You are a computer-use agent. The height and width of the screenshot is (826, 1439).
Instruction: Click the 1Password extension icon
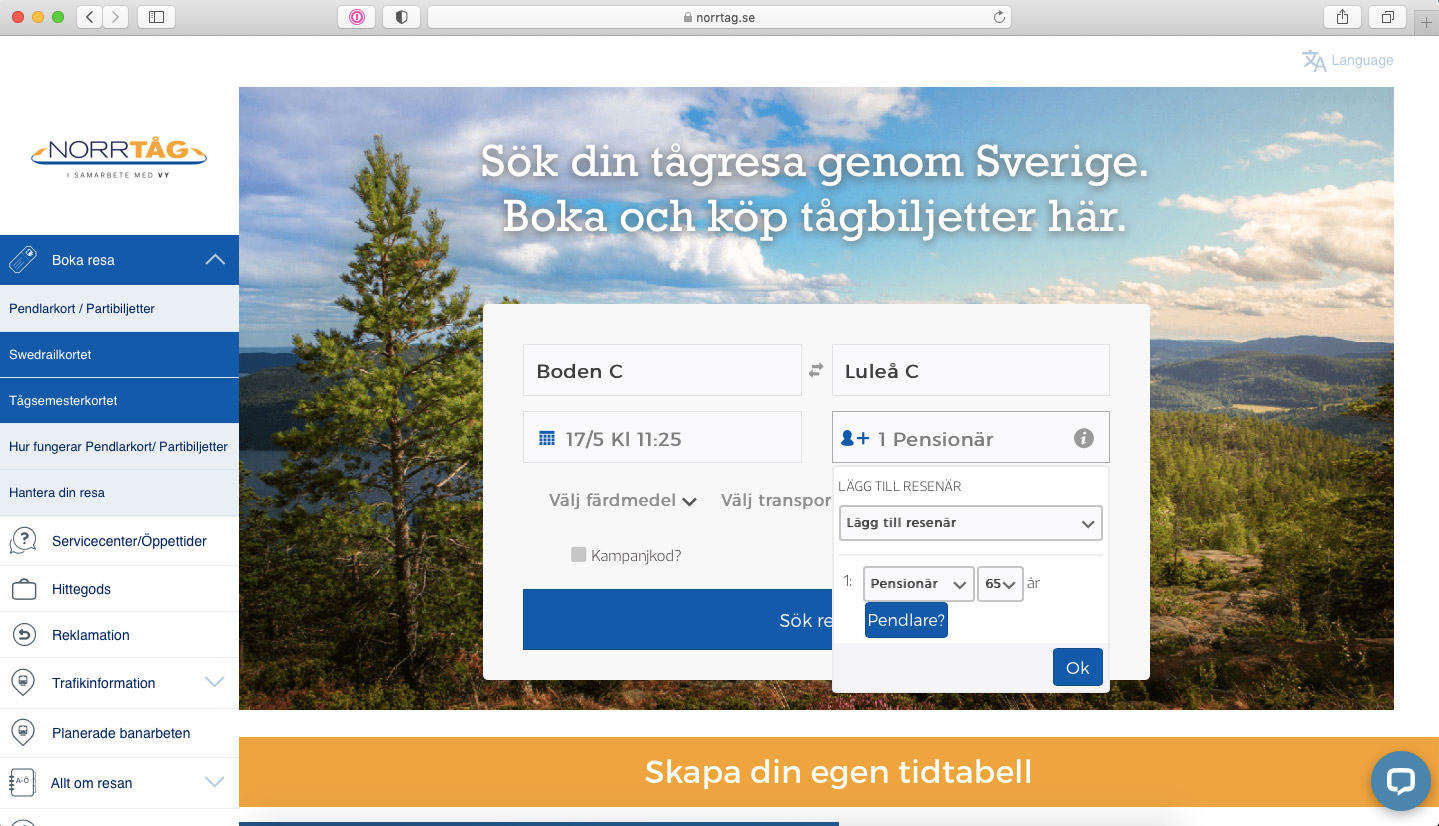pos(357,17)
